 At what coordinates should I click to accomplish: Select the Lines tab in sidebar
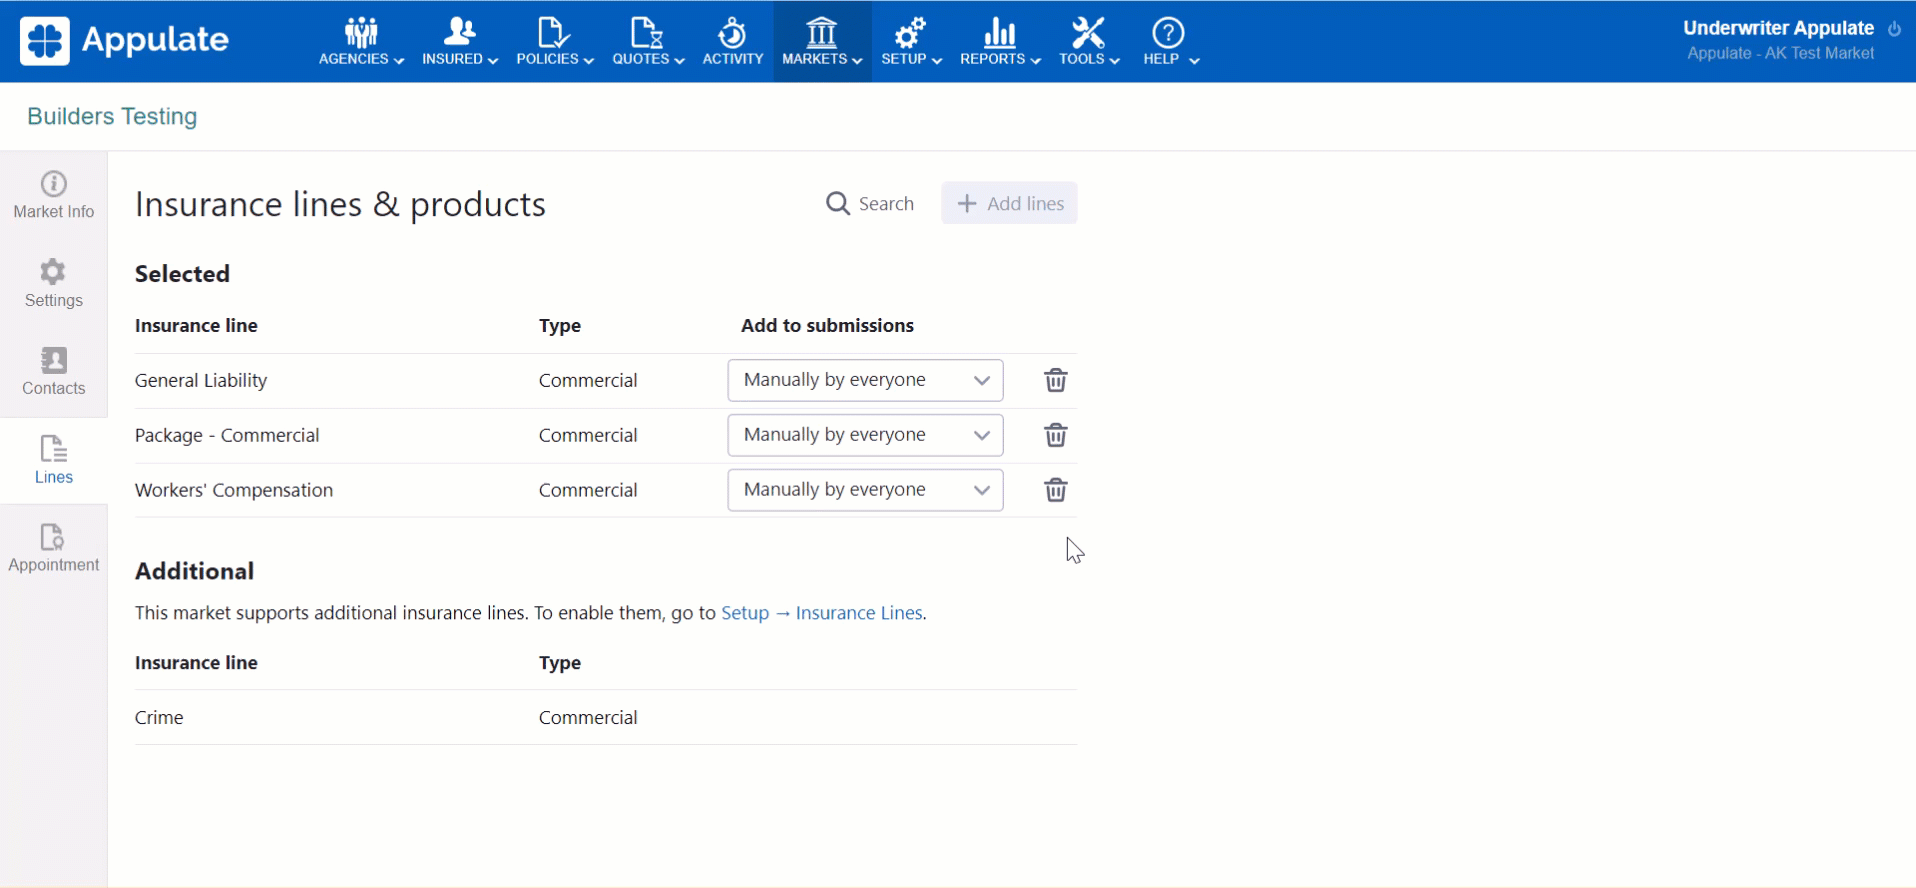click(54, 460)
